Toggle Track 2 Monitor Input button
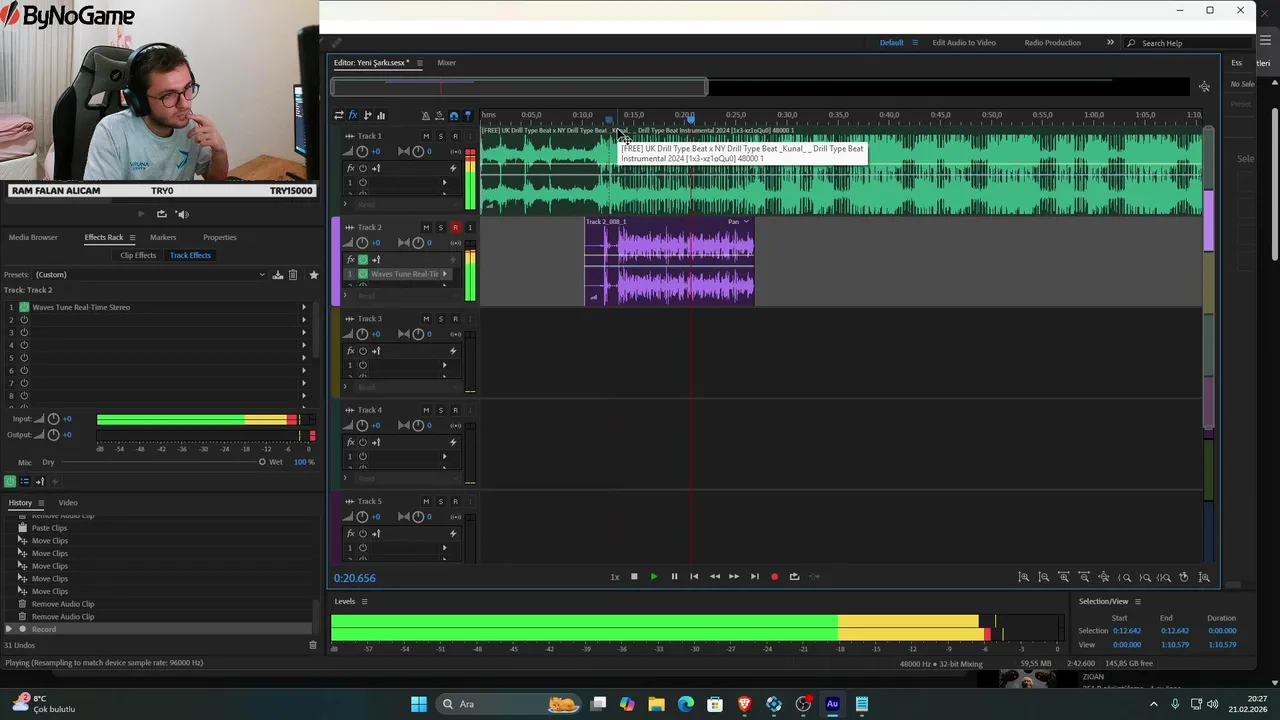 [x=470, y=227]
